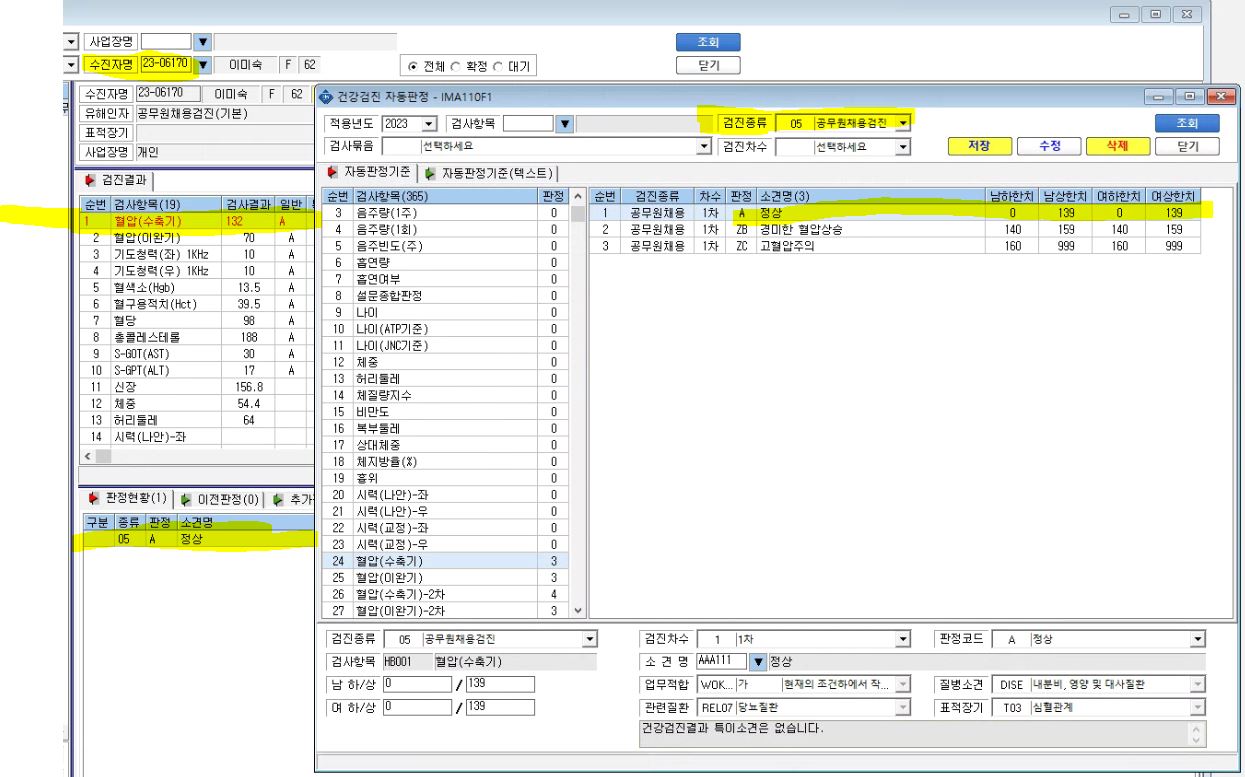Click the red flag icon on 검진결과 tab
The image size is (1245, 777).
point(91,178)
